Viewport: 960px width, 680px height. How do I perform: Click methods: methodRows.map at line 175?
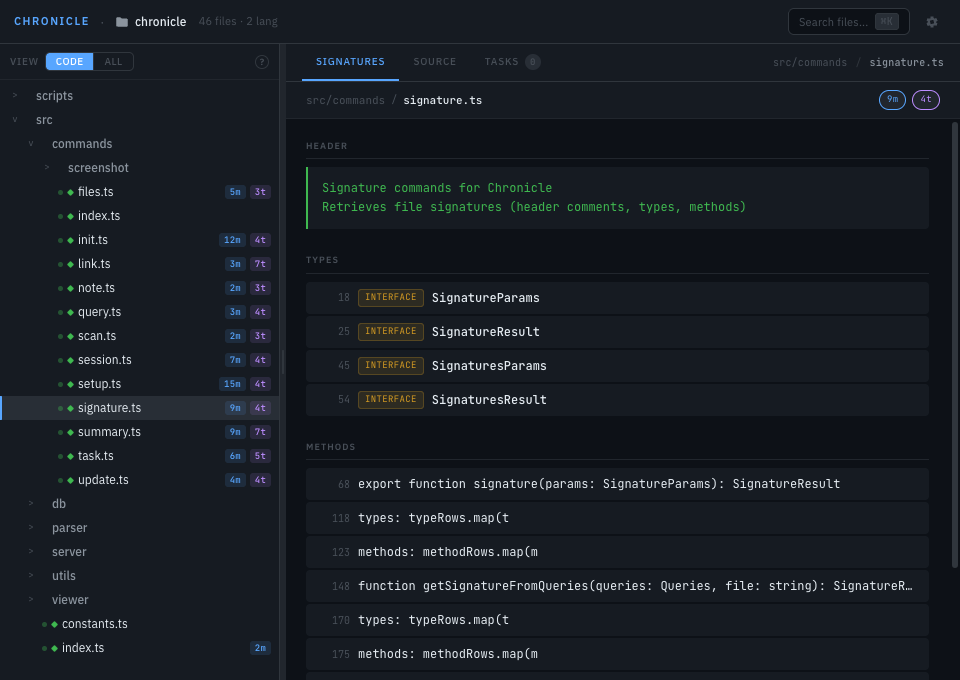click(x=617, y=654)
